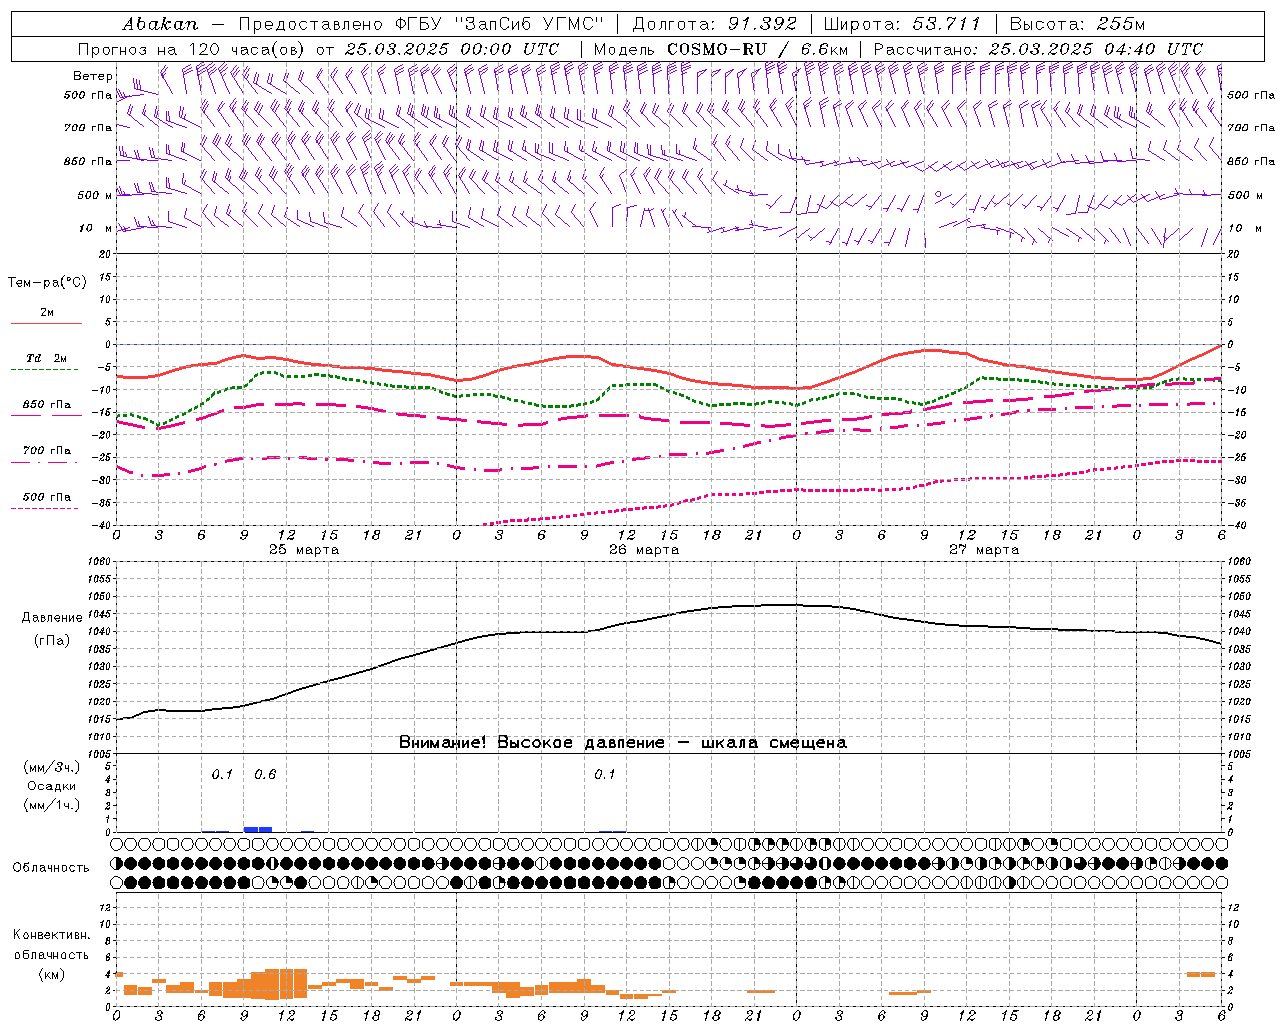Click the "Ветер" wind panel label

92,76
